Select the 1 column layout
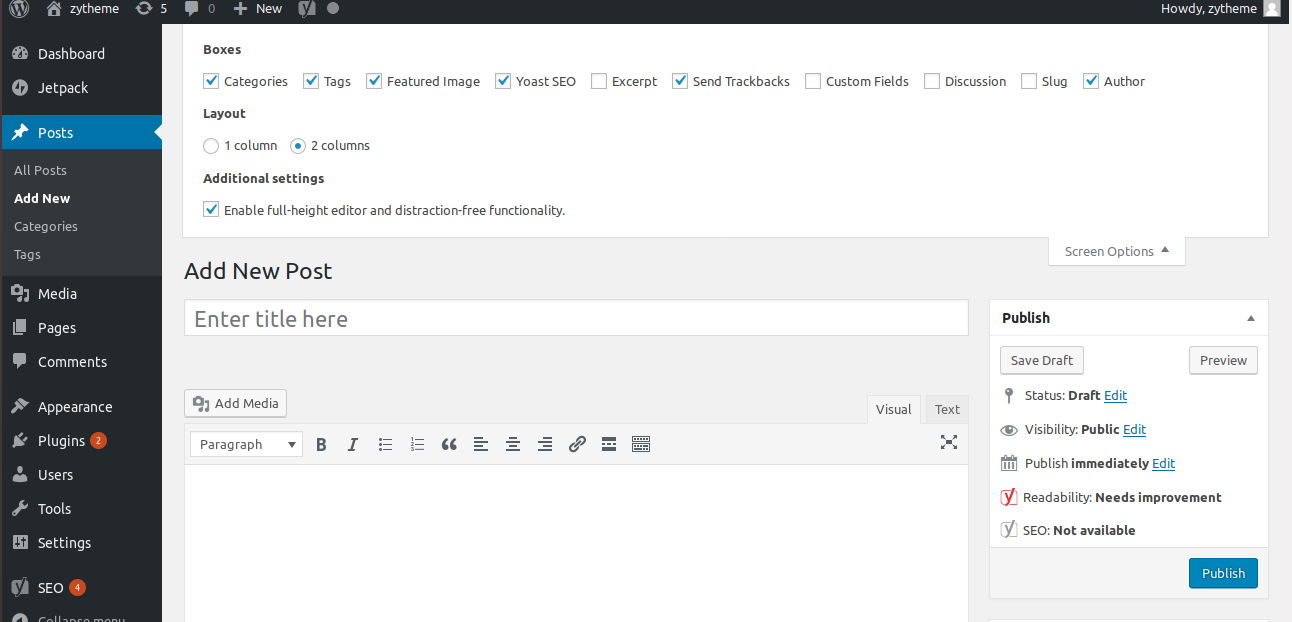Image resolution: width=1292 pixels, height=622 pixels. 211,146
